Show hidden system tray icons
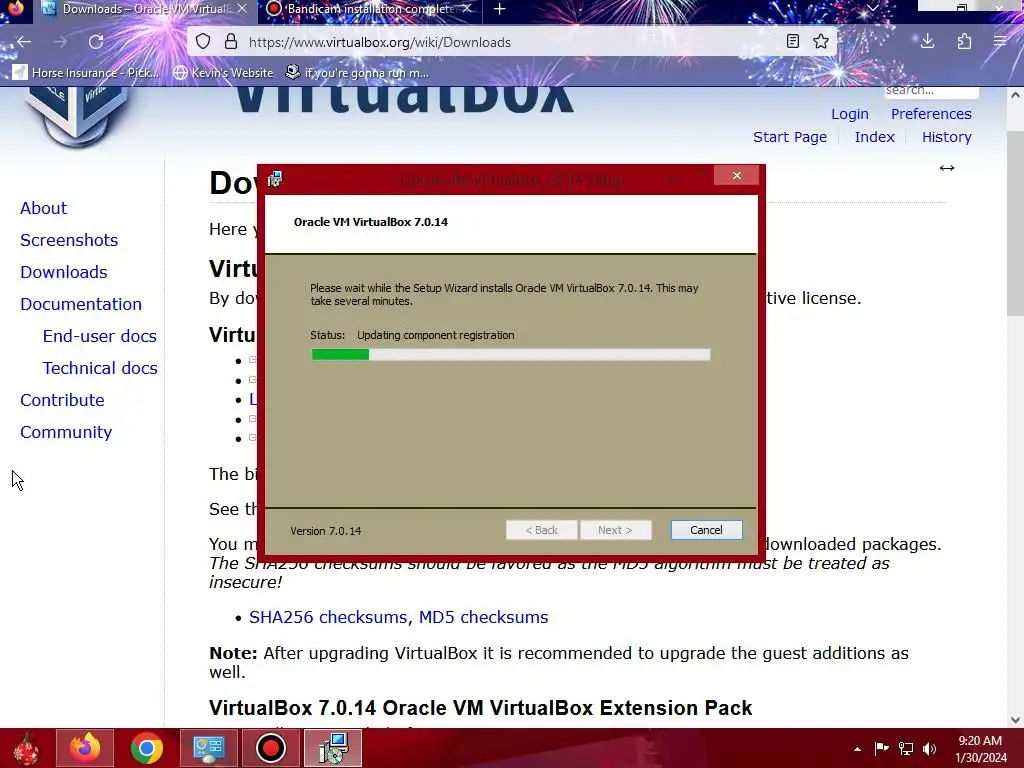 [x=857, y=749]
